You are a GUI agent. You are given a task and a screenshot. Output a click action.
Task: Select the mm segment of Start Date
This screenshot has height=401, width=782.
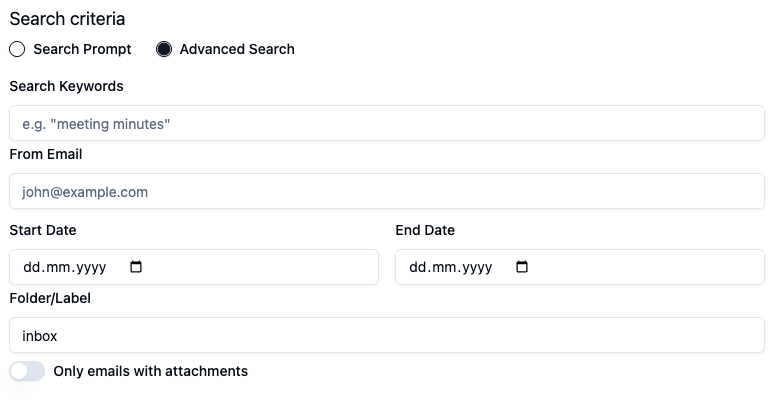click(x=58, y=267)
